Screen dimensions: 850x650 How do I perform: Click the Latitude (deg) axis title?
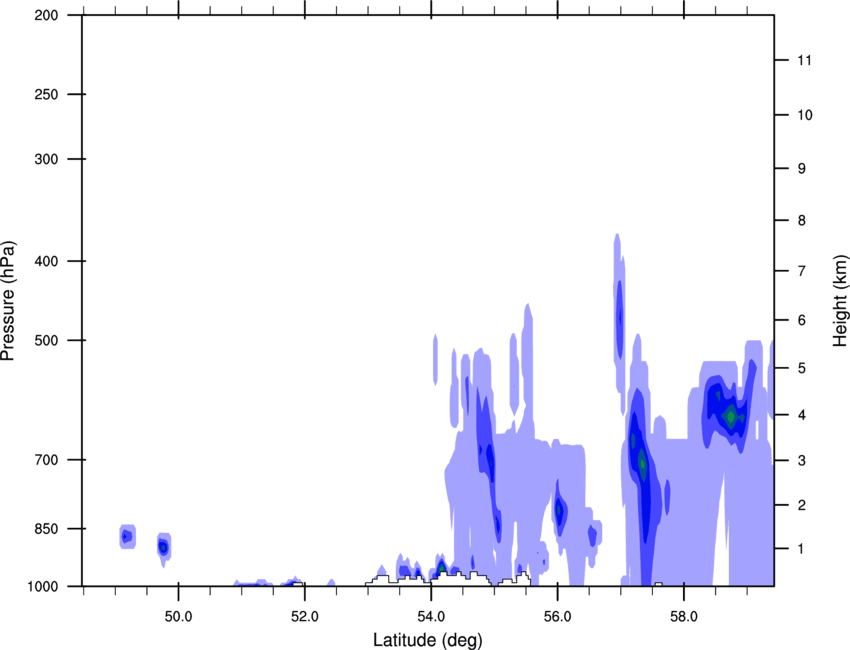tap(428, 640)
